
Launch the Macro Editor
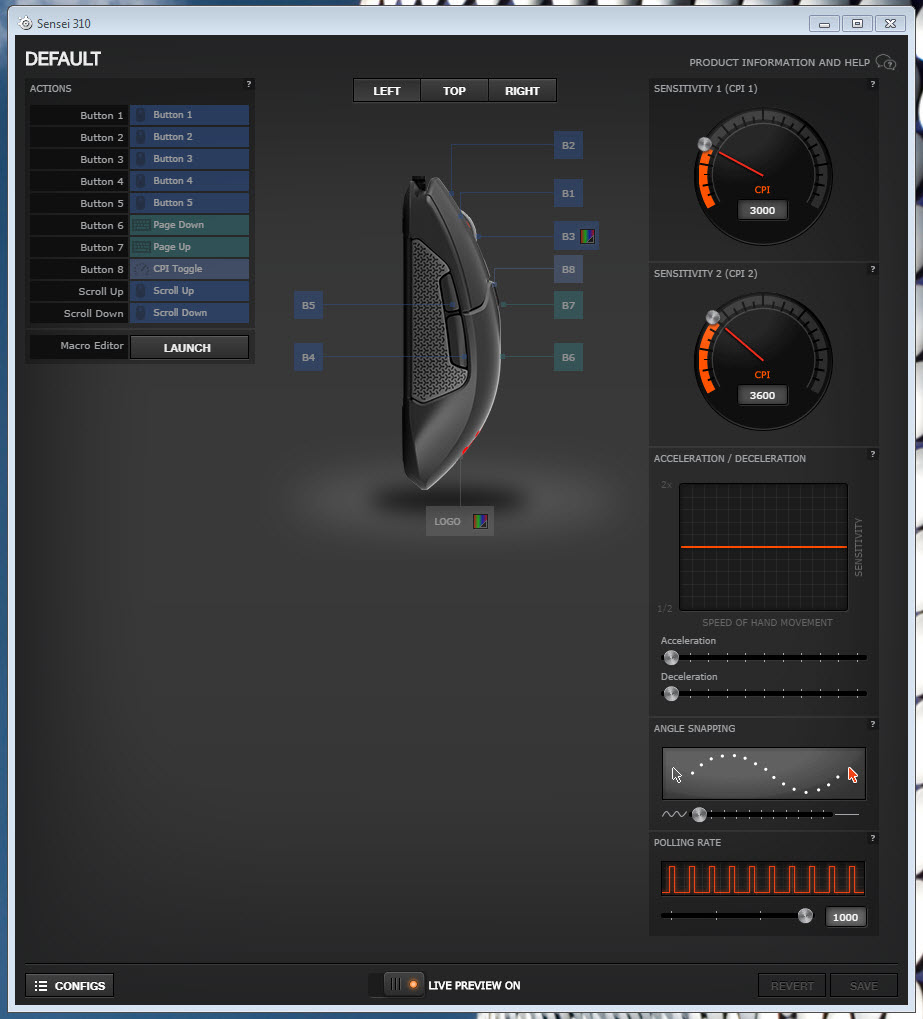click(x=189, y=348)
